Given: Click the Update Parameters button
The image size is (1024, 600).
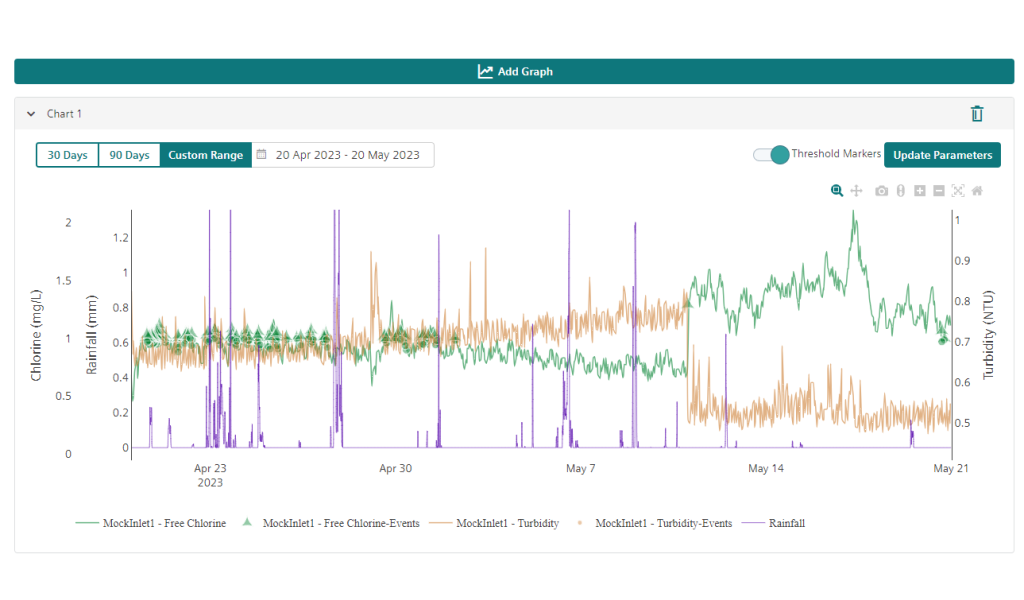Looking at the screenshot, I should (941, 155).
